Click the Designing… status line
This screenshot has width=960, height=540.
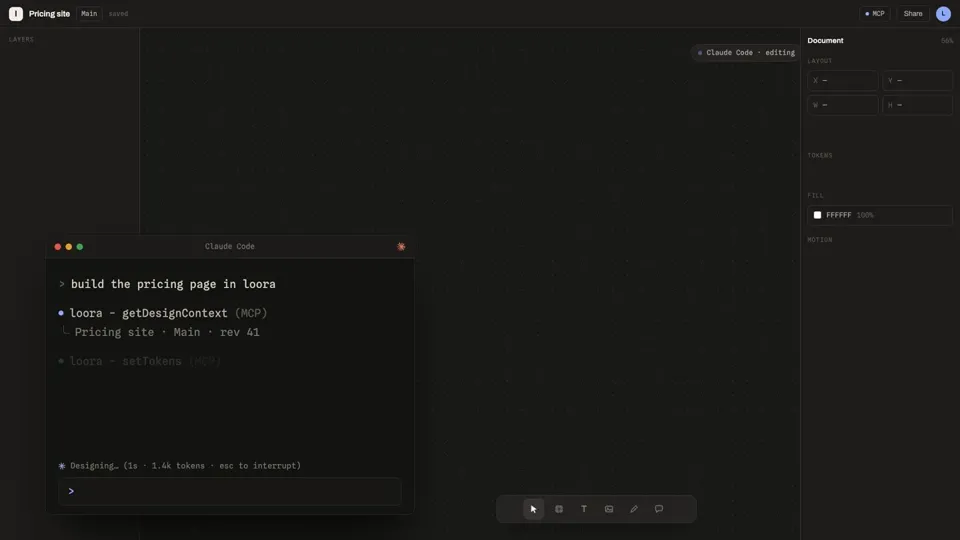179,466
